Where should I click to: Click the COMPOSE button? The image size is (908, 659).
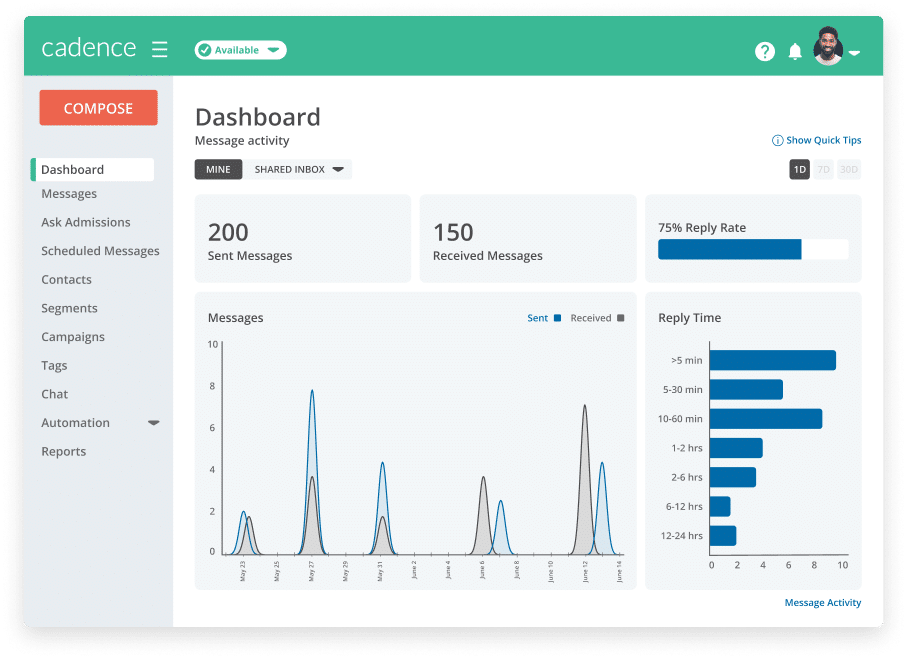98,108
